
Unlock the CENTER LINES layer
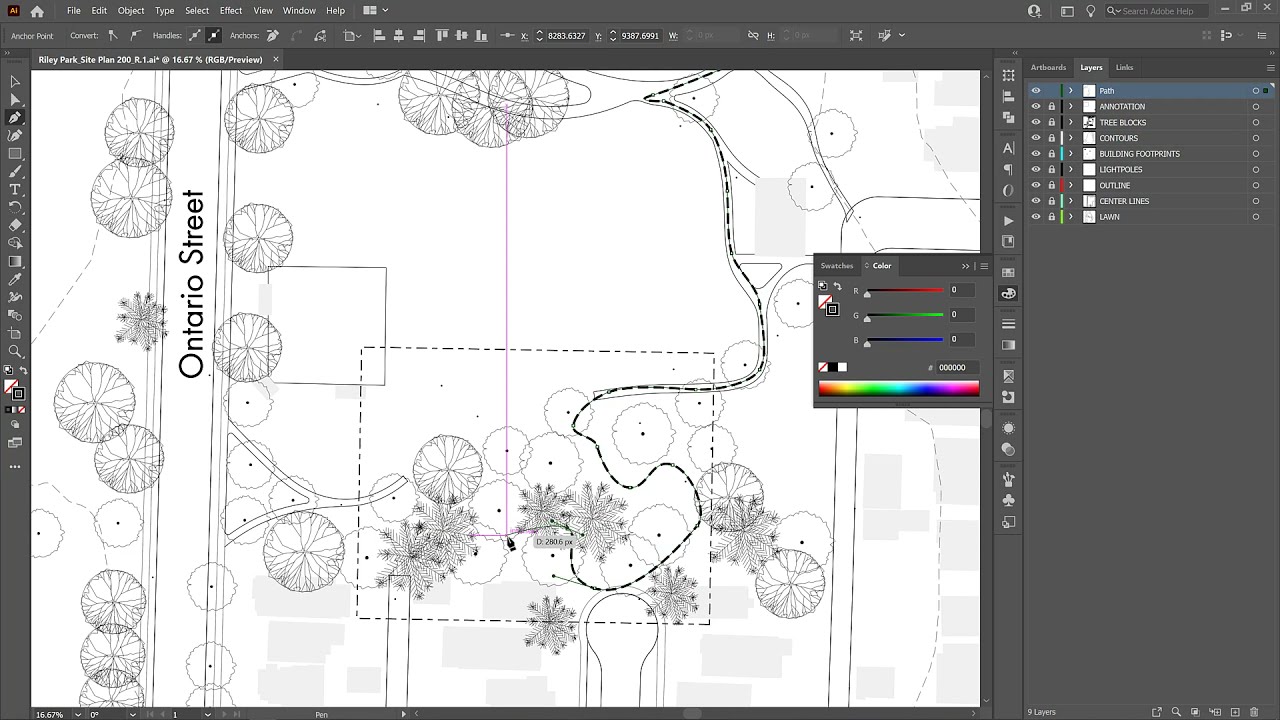[x=1051, y=201]
